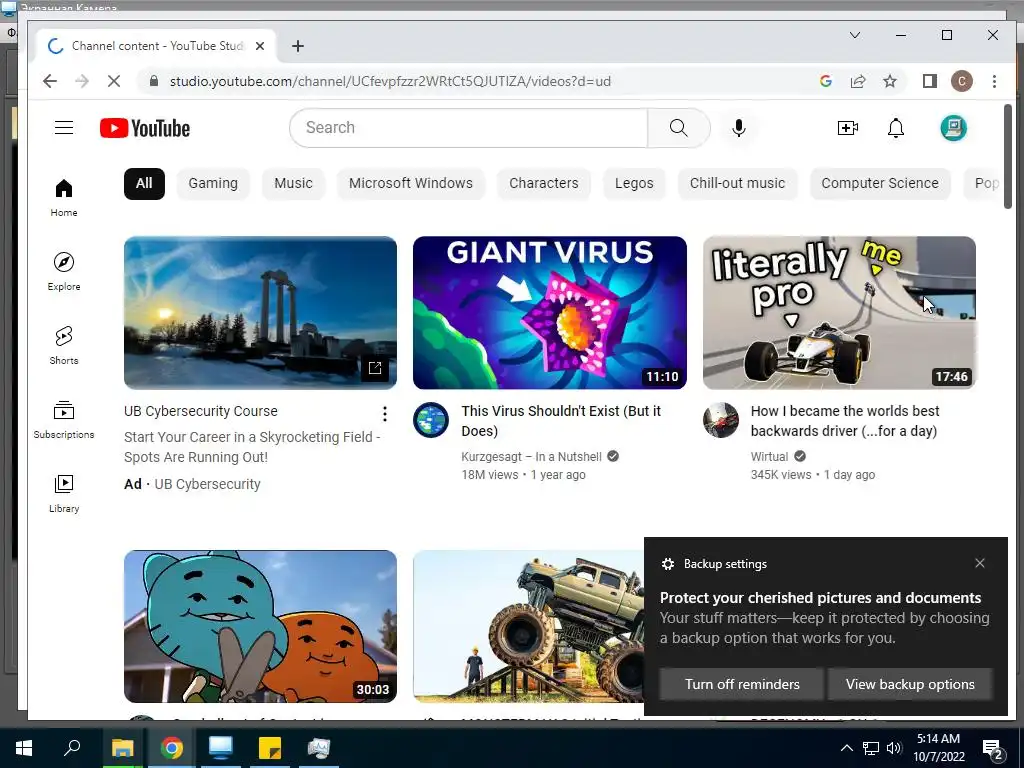
Task: Open the literally pro racing thumbnail
Action: tap(839, 313)
